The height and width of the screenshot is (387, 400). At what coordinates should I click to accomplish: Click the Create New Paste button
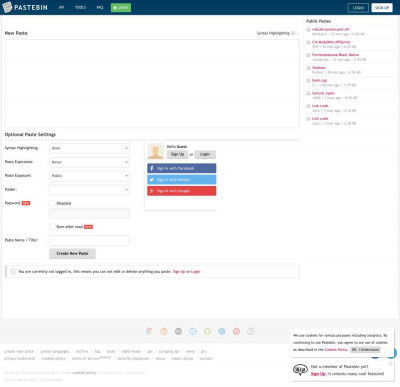[x=72, y=253]
